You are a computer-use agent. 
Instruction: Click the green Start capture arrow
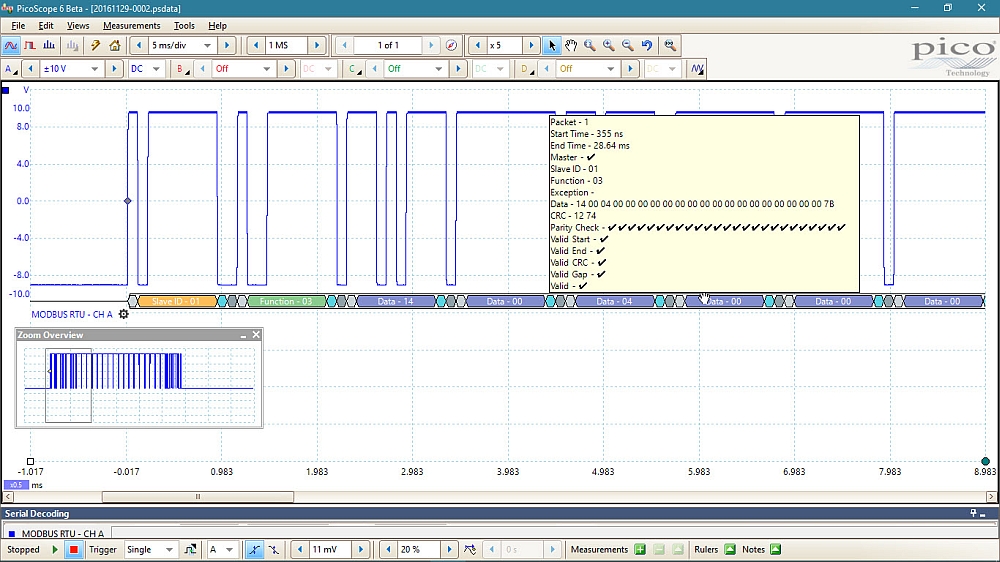pos(55,549)
